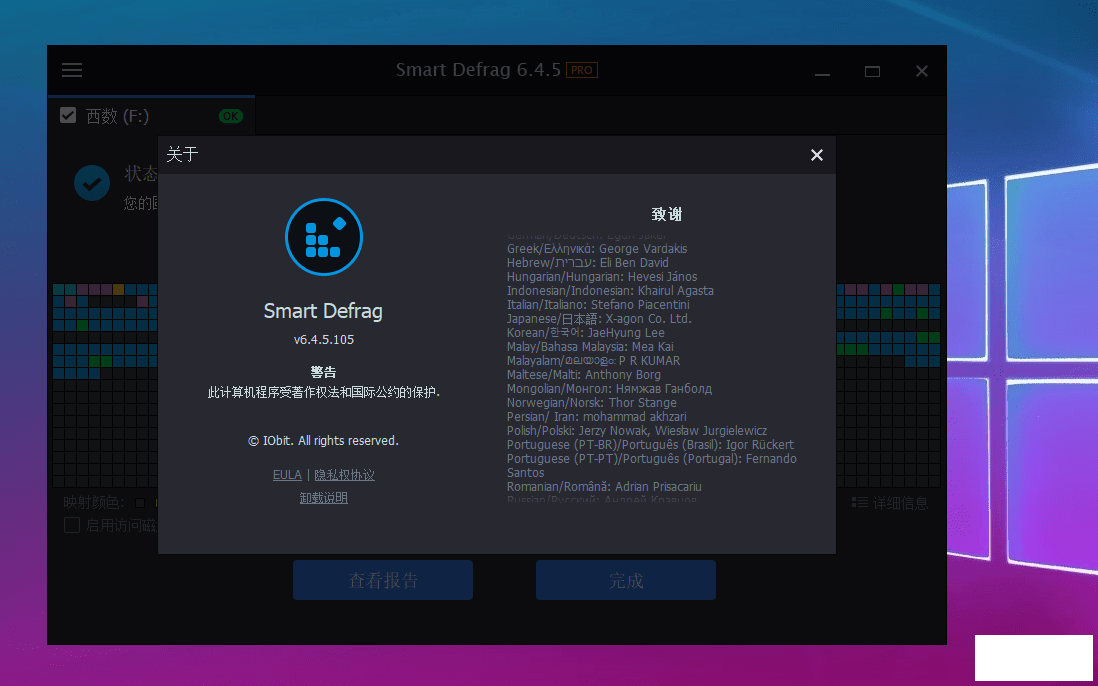1098x686 pixels.
Task: Click the © IObit. All rights reserved text
Action: pos(324,440)
